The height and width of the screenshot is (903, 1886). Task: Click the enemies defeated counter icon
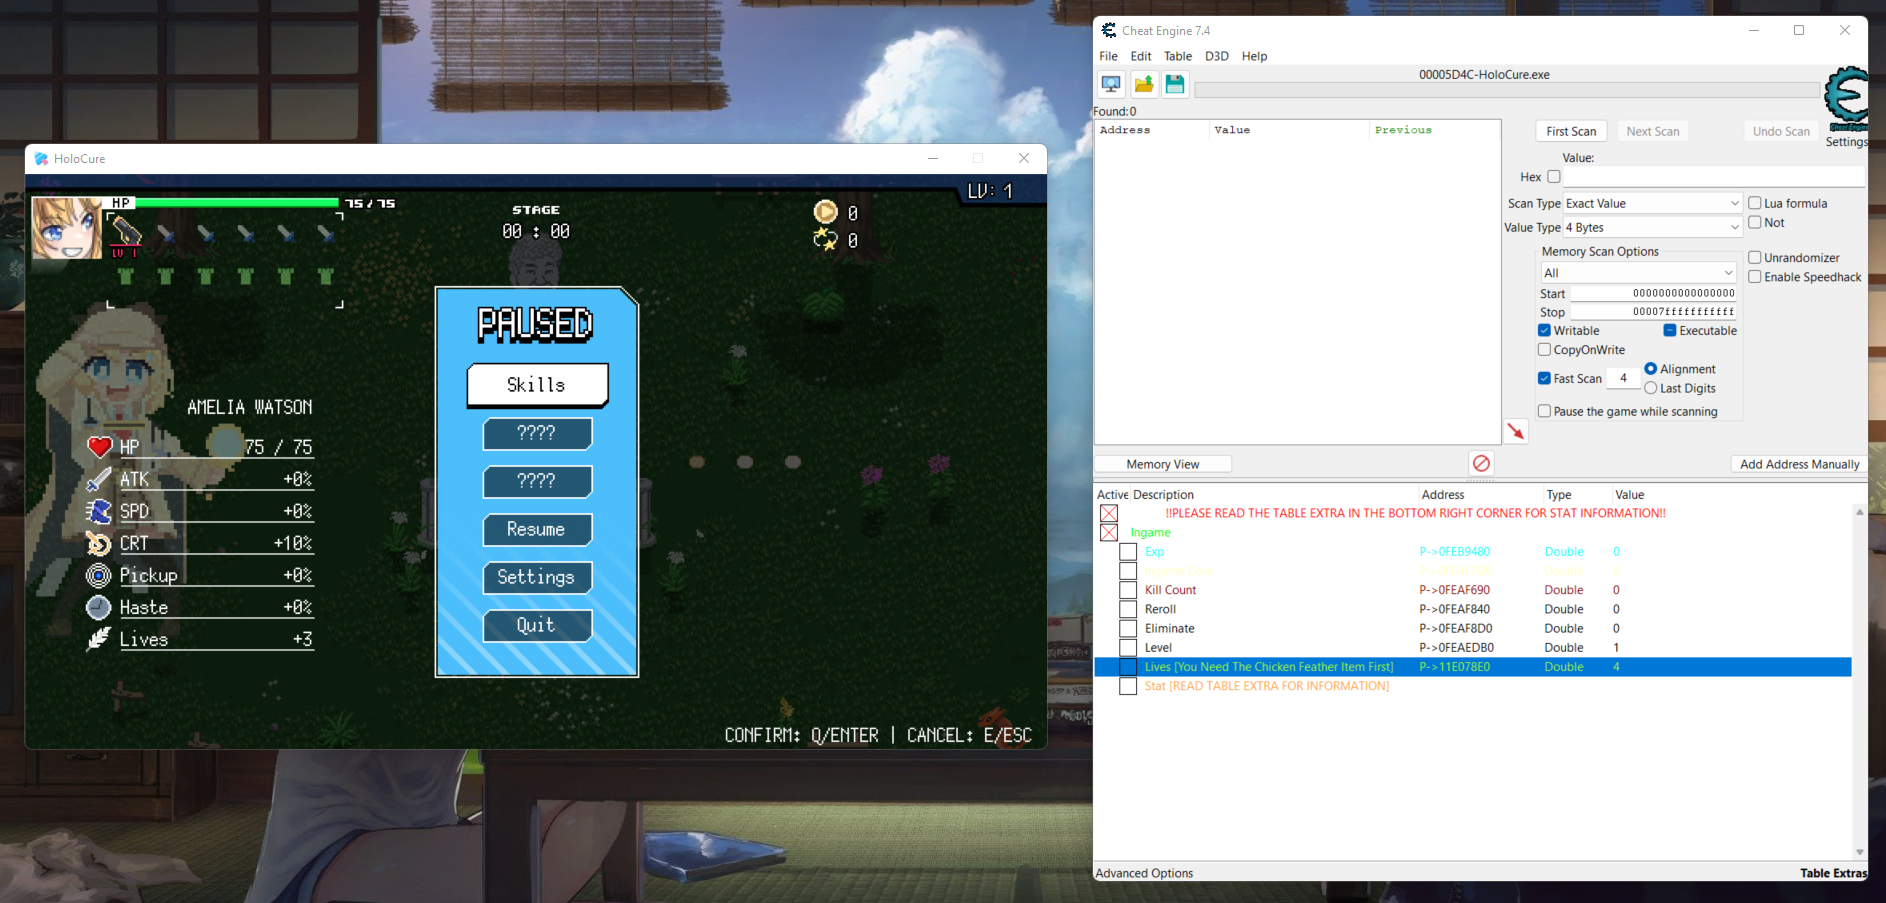coord(825,240)
